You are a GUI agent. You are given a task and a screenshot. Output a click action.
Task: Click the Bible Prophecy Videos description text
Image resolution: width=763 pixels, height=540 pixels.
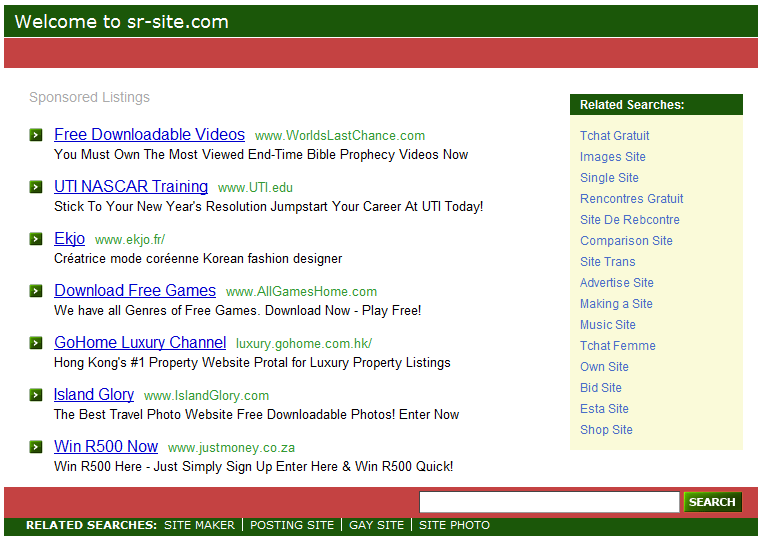(261, 155)
